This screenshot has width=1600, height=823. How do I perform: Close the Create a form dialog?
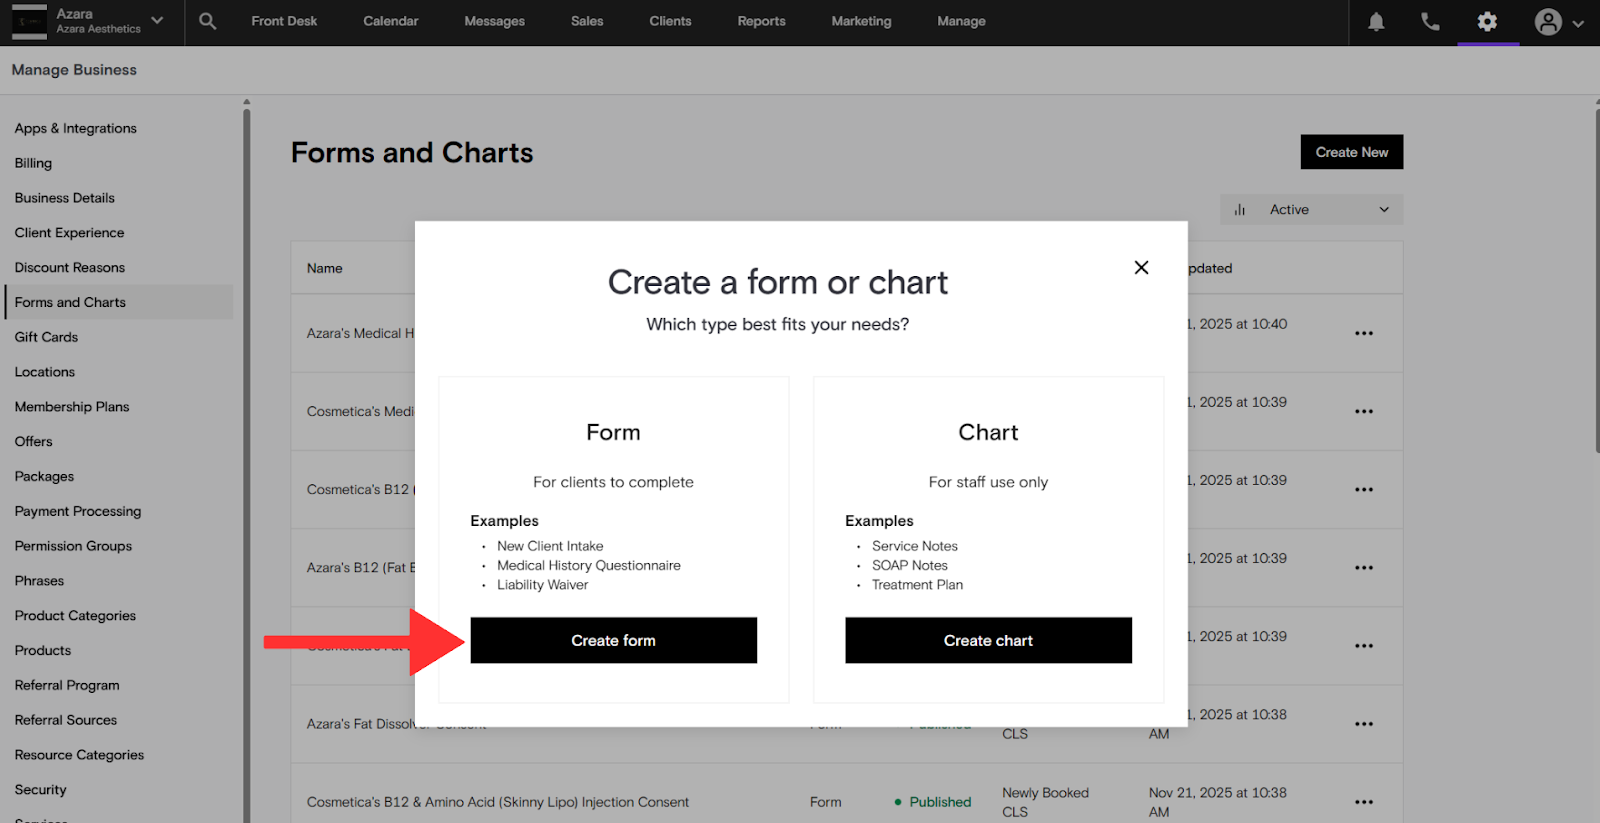point(1141,267)
